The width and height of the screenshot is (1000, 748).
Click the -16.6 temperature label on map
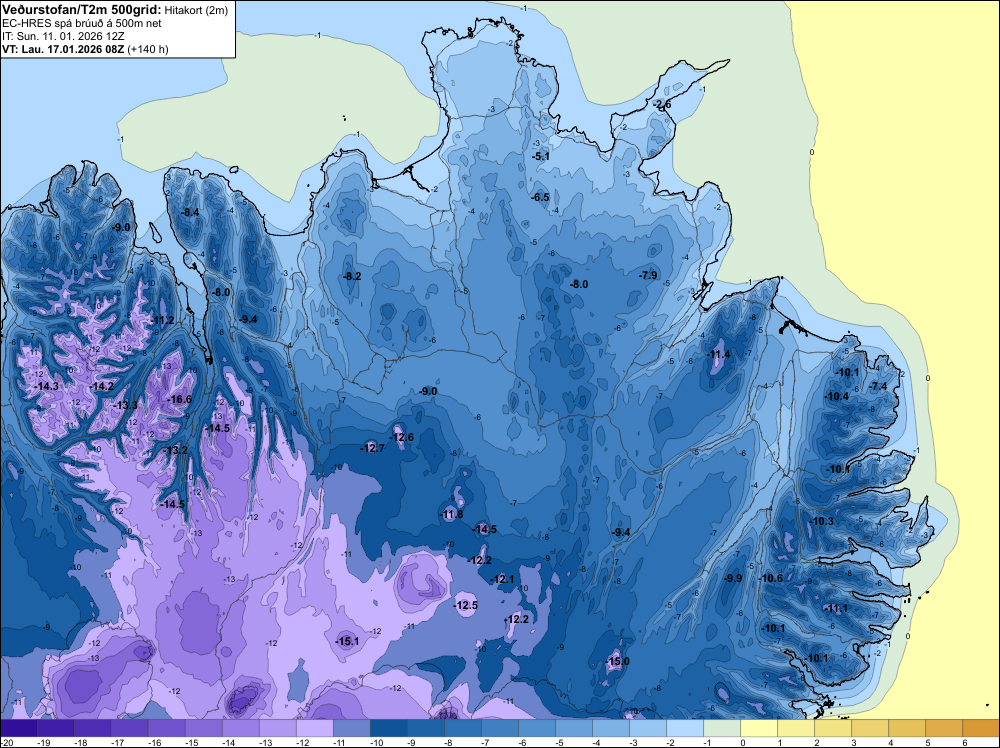(179, 400)
